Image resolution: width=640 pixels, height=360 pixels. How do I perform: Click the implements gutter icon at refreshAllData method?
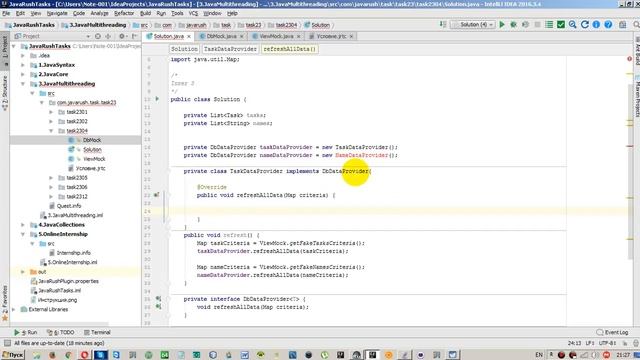pyautogui.click(x=157, y=195)
